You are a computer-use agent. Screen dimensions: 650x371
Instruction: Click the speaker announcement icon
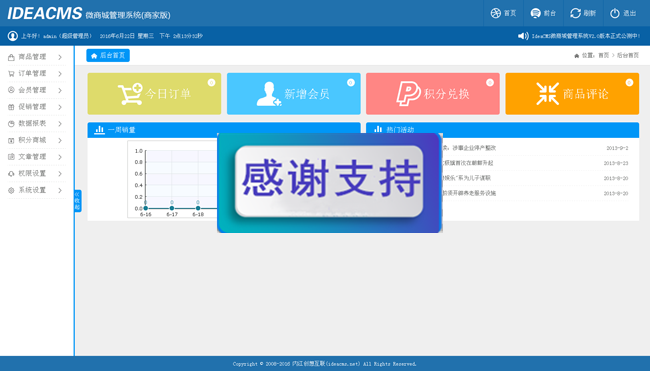pyautogui.click(x=523, y=36)
